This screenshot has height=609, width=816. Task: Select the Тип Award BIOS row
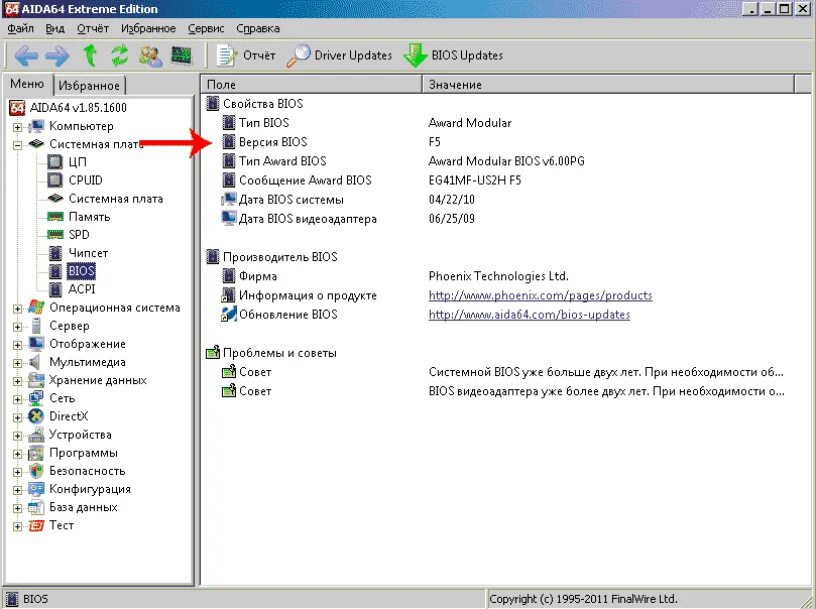505,161
